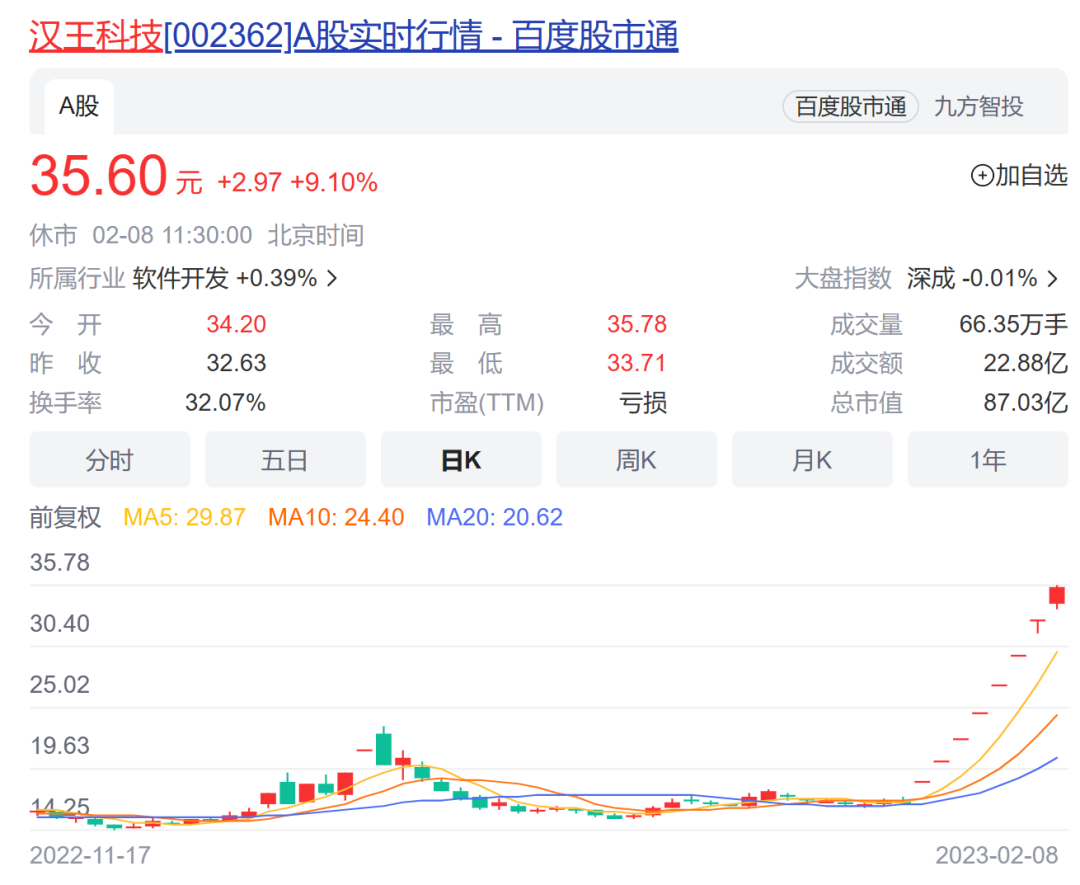
Task: Switch to the 月K chart tab
Action: (x=812, y=459)
